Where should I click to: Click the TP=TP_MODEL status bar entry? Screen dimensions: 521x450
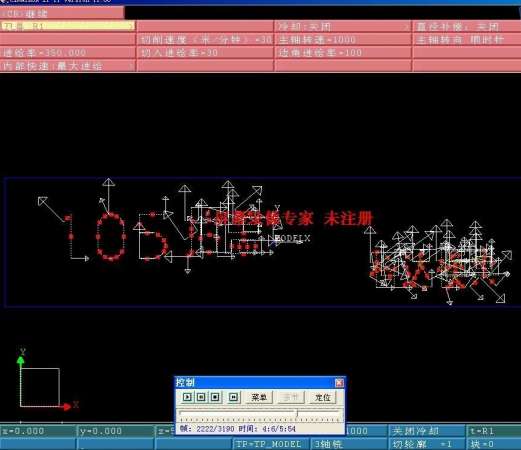pyautogui.click(x=271, y=444)
